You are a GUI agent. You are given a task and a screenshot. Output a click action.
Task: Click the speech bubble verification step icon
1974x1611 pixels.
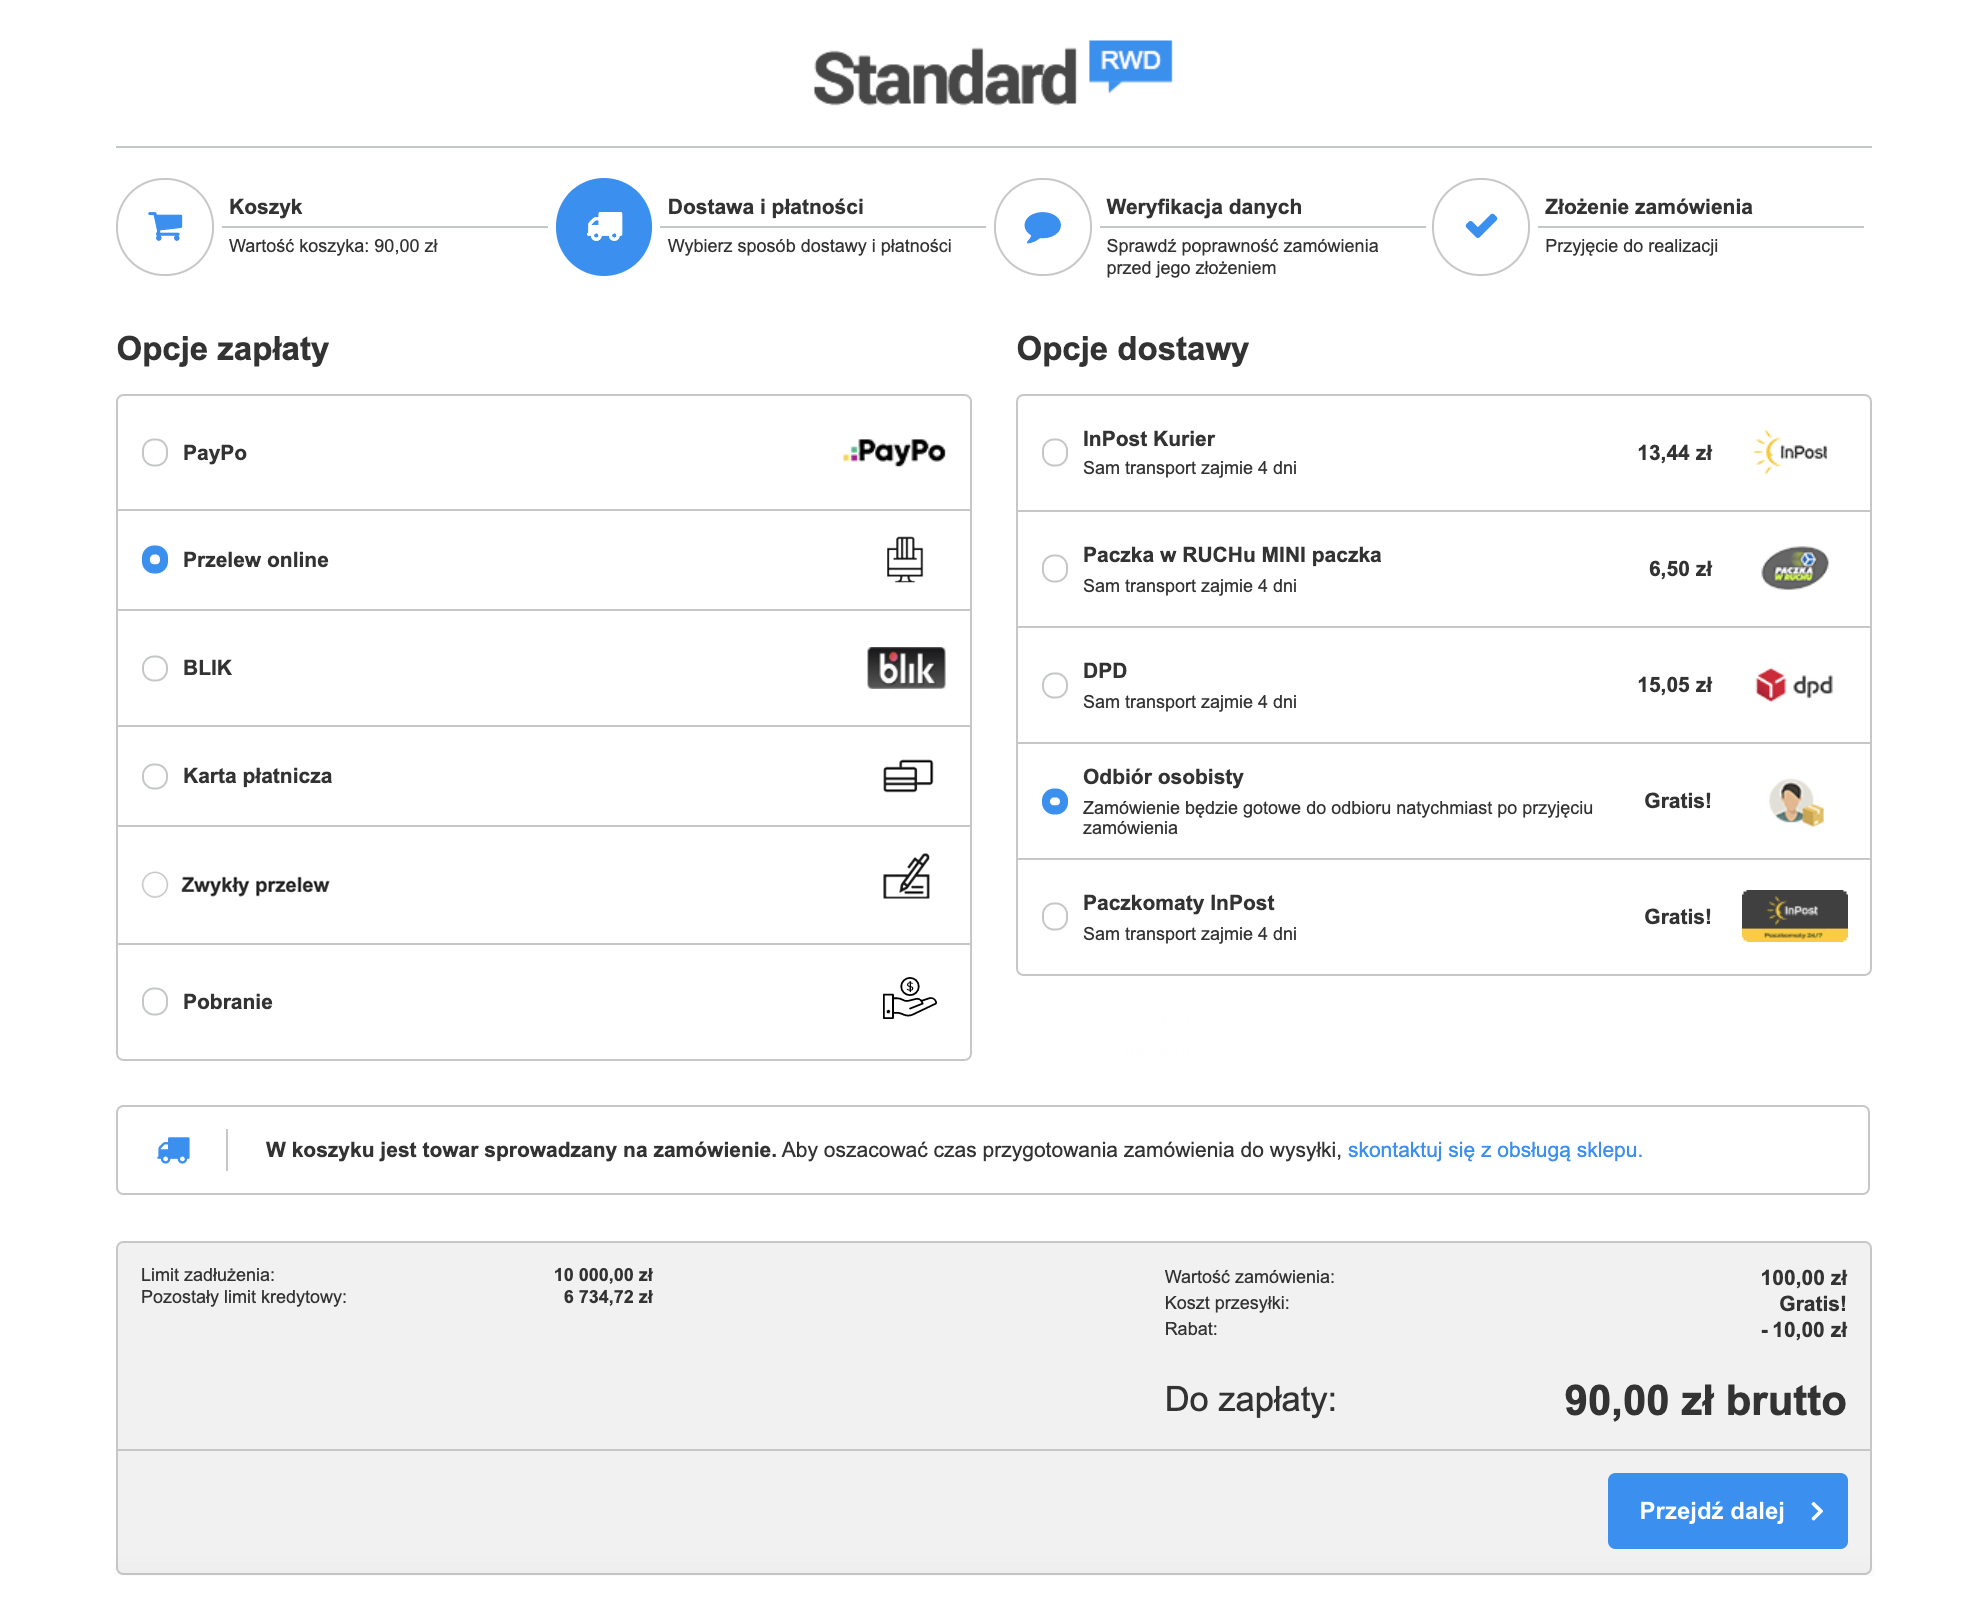point(1042,227)
